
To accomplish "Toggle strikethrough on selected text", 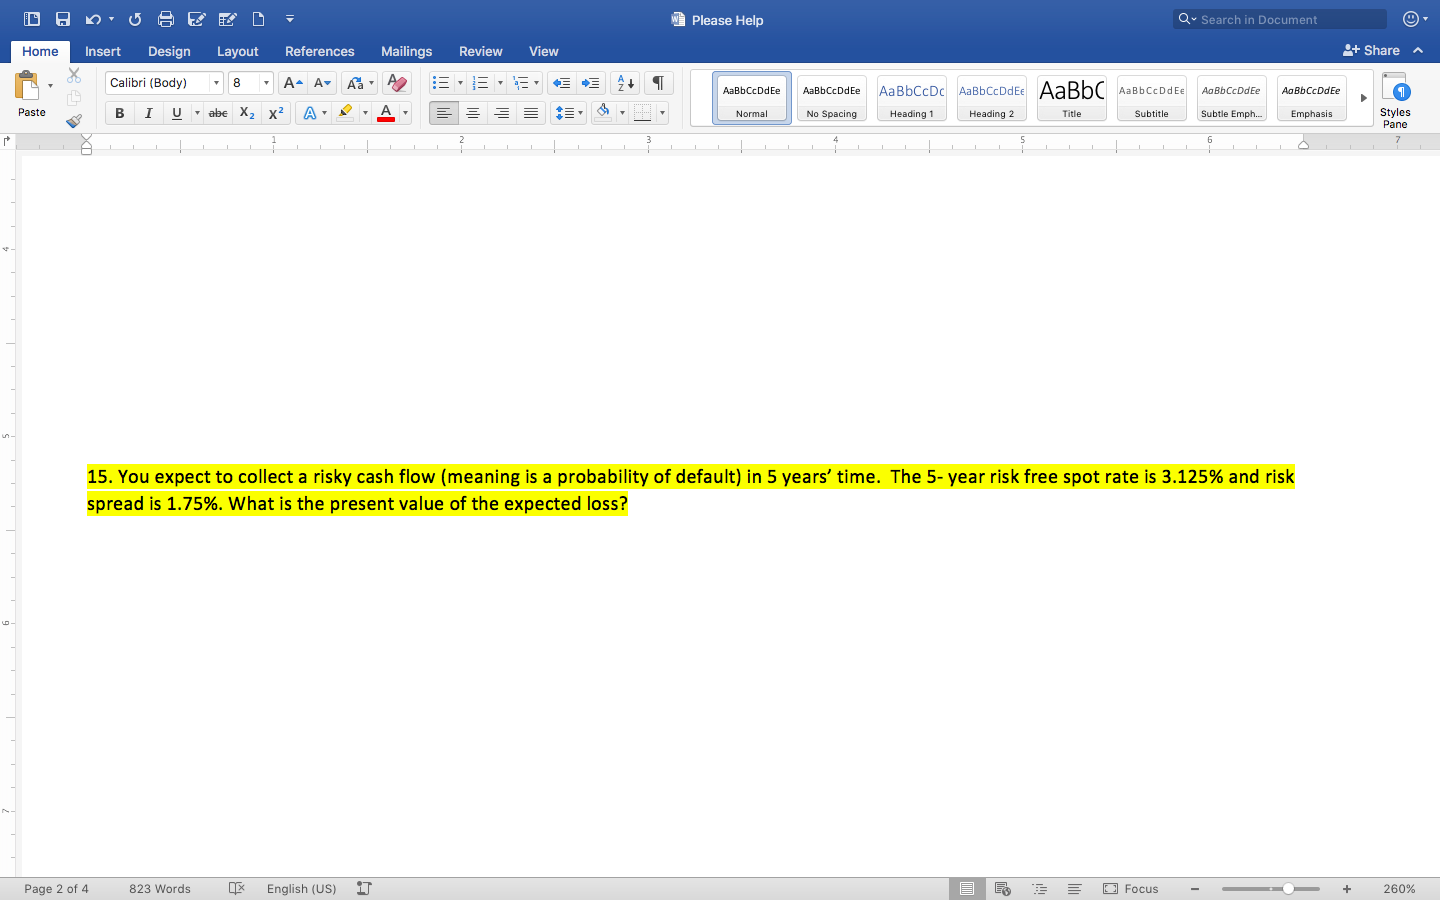I will point(217,112).
